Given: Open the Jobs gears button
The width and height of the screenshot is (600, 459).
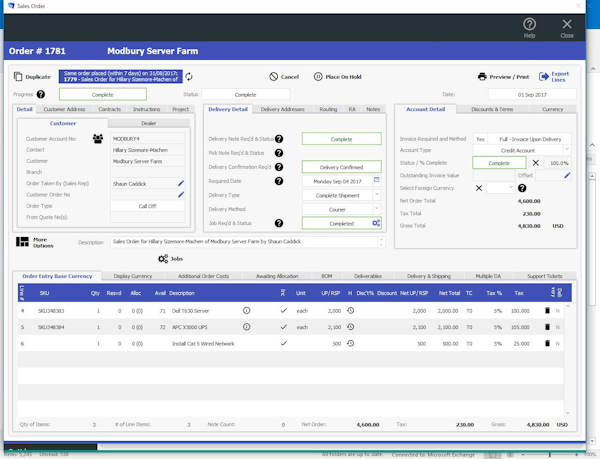Looking at the screenshot, I should coord(170,259).
